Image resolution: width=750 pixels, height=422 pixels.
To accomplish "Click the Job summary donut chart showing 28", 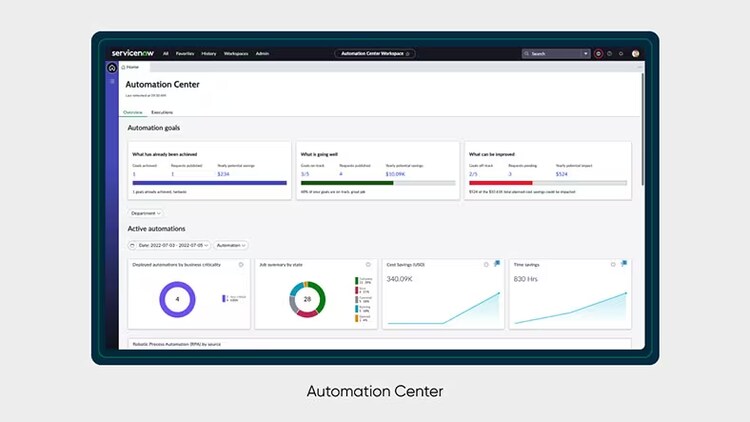I will 307,299.
